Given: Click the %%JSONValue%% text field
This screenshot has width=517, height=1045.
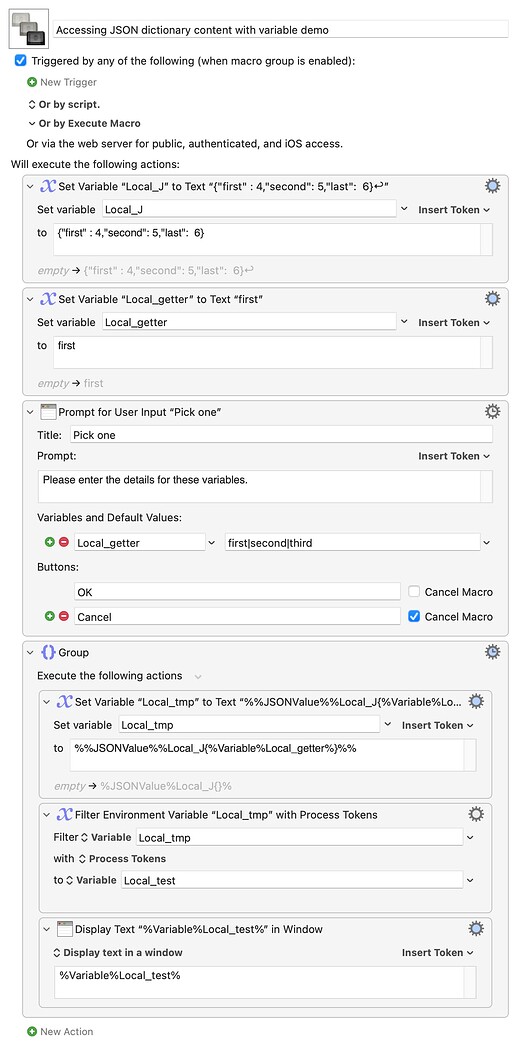Looking at the screenshot, I should (x=266, y=755).
